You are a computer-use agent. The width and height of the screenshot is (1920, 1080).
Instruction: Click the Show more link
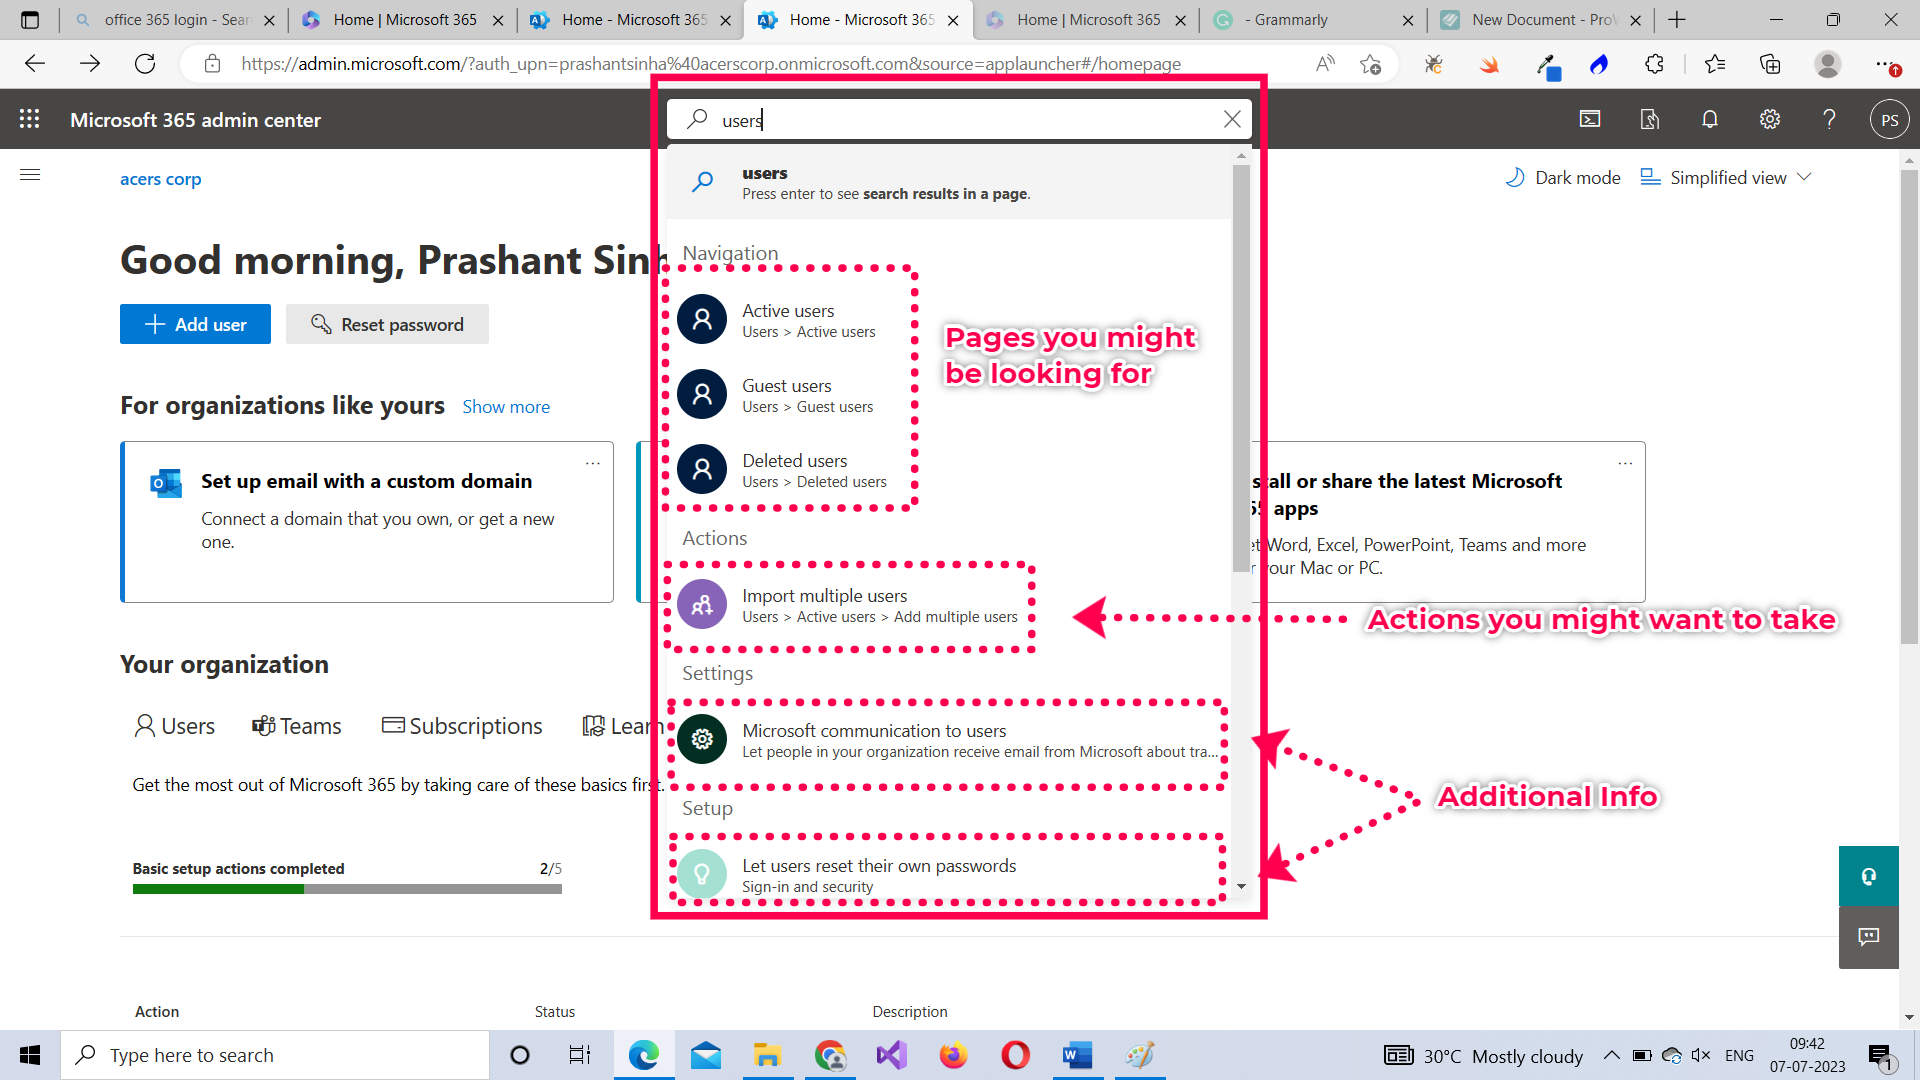(x=506, y=407)
